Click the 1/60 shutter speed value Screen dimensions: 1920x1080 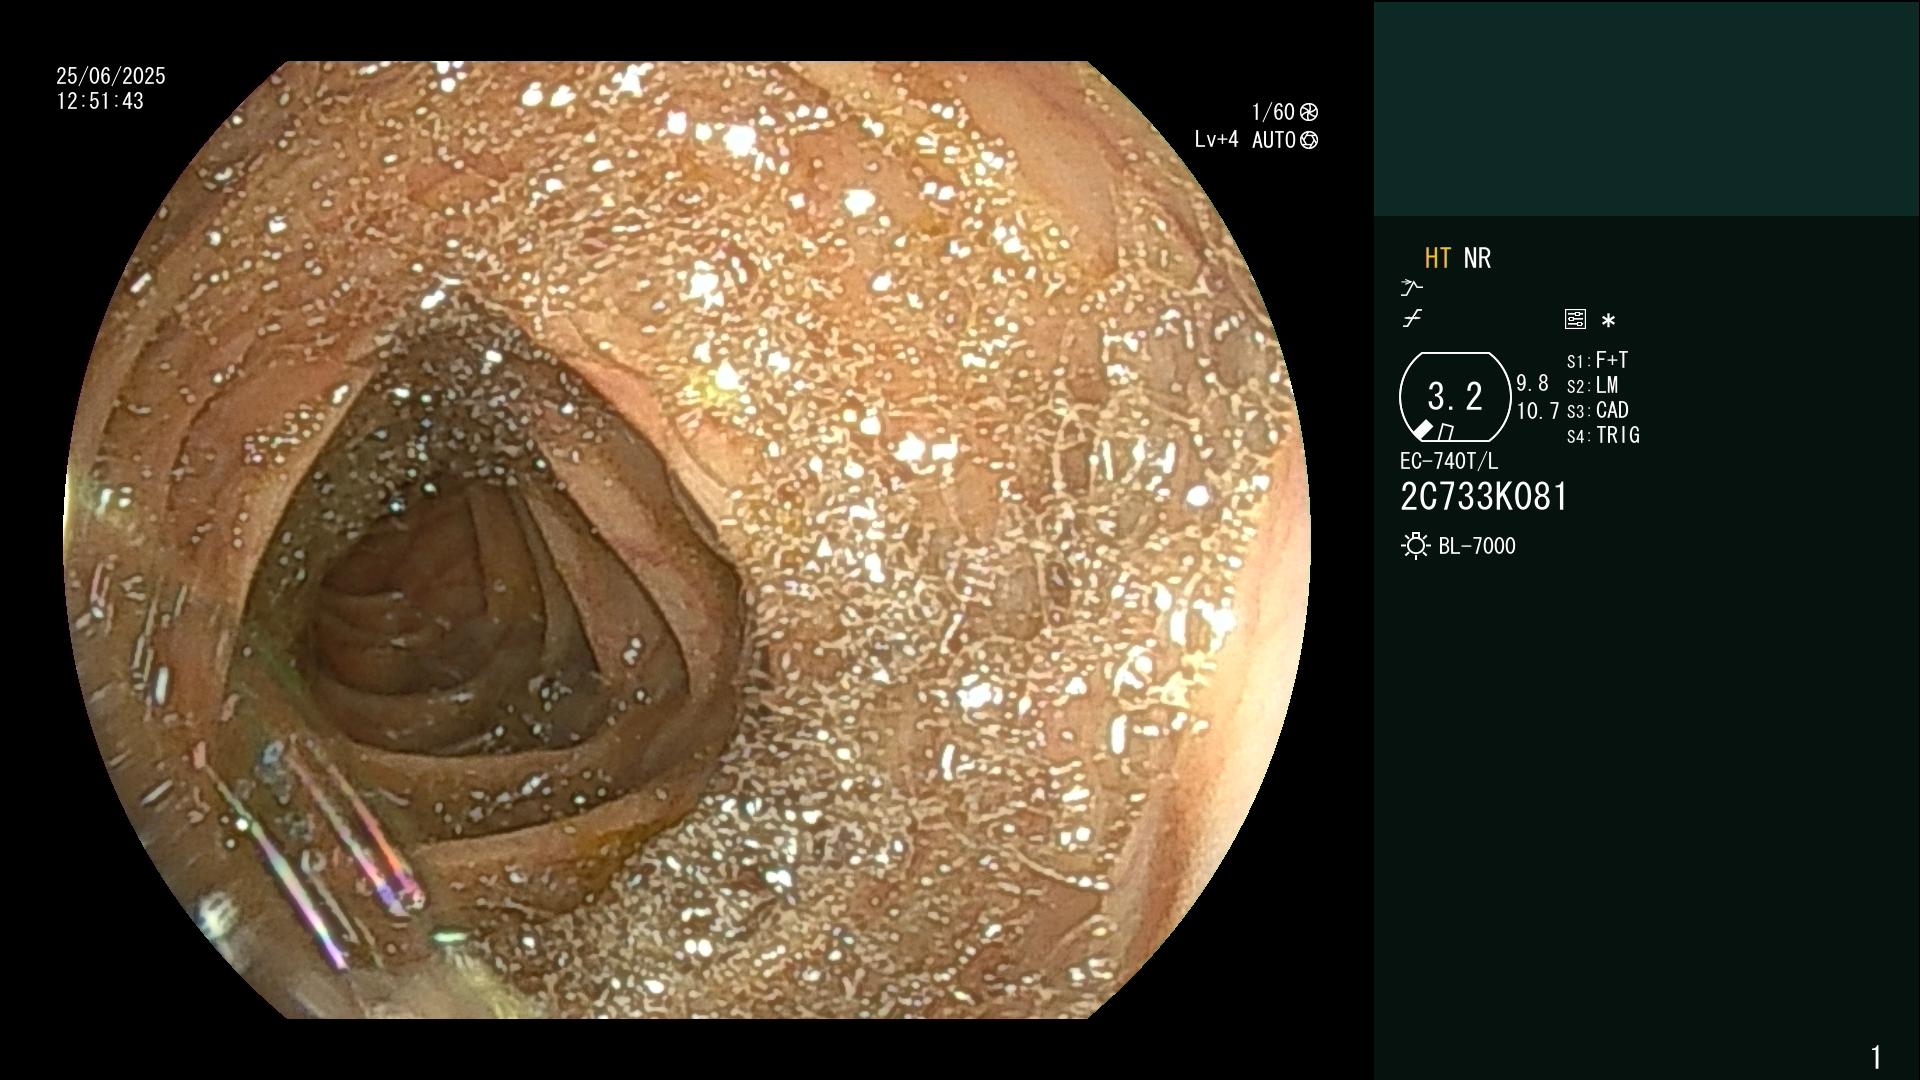1273,112
